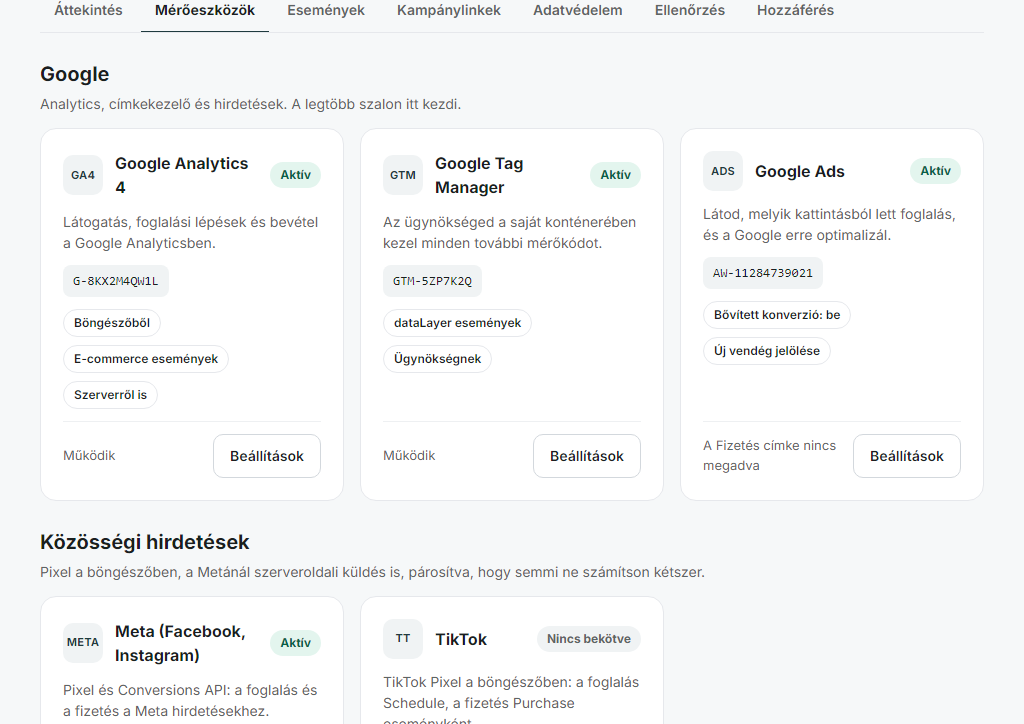The width and height of the screenshot is (1024, 724).
Task: Click the ADS icon badge
Action: (x=723, y=171)
